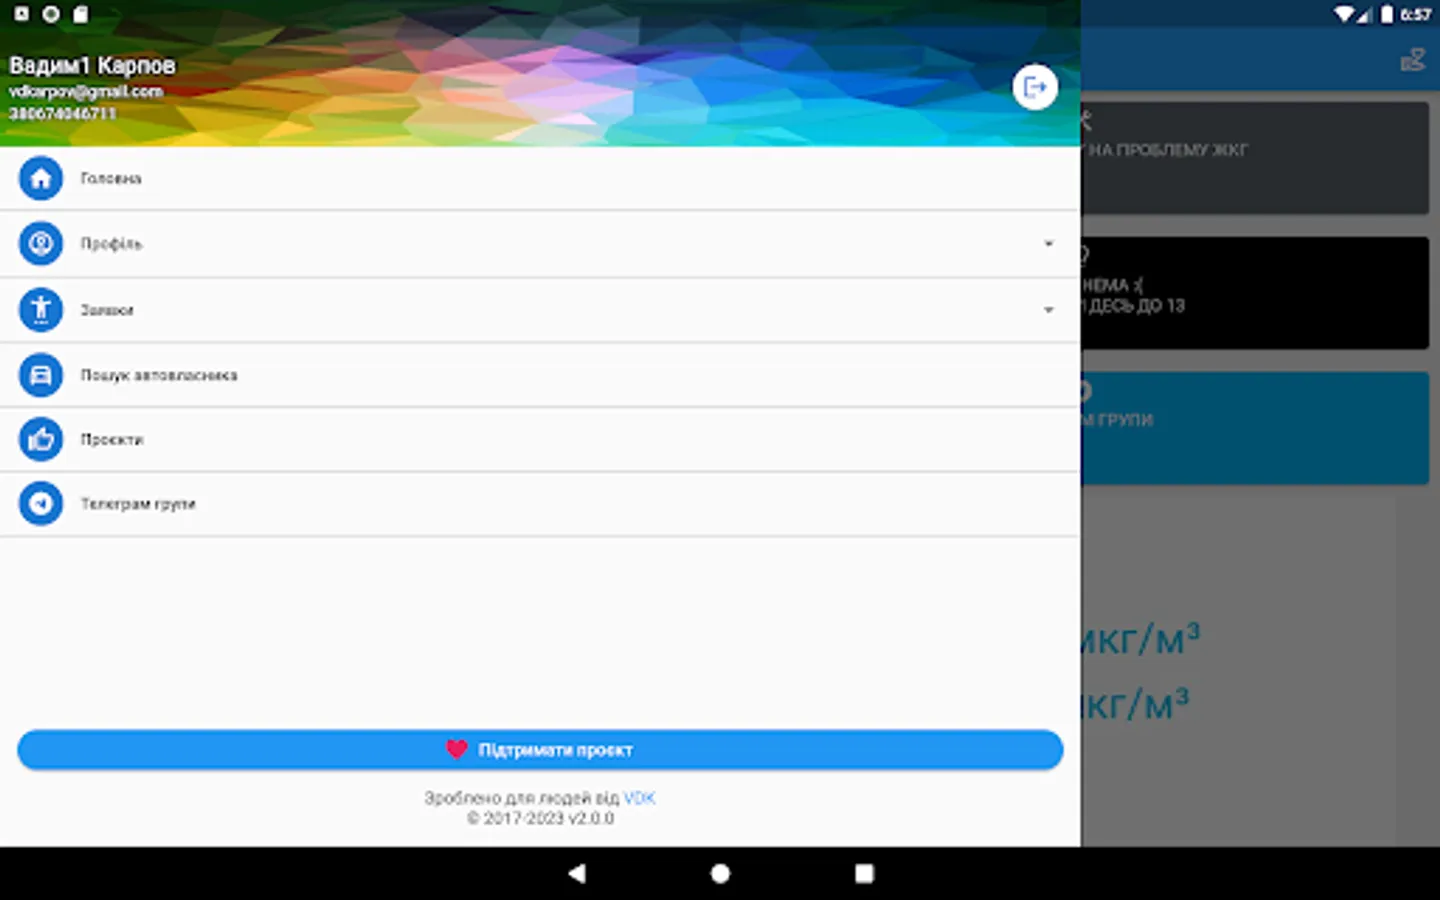The image size is (1440, 900).
Task: Open the Головна menu item
Action: [x=540, y=179]
